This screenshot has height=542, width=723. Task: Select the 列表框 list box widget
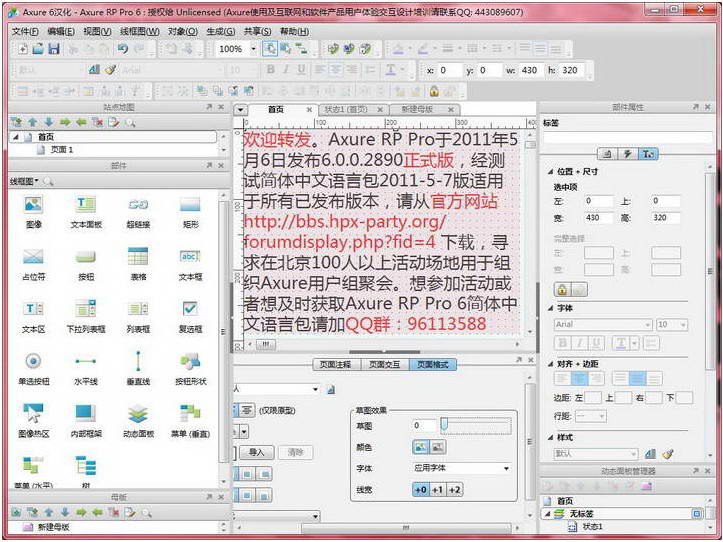click(138, 316)
